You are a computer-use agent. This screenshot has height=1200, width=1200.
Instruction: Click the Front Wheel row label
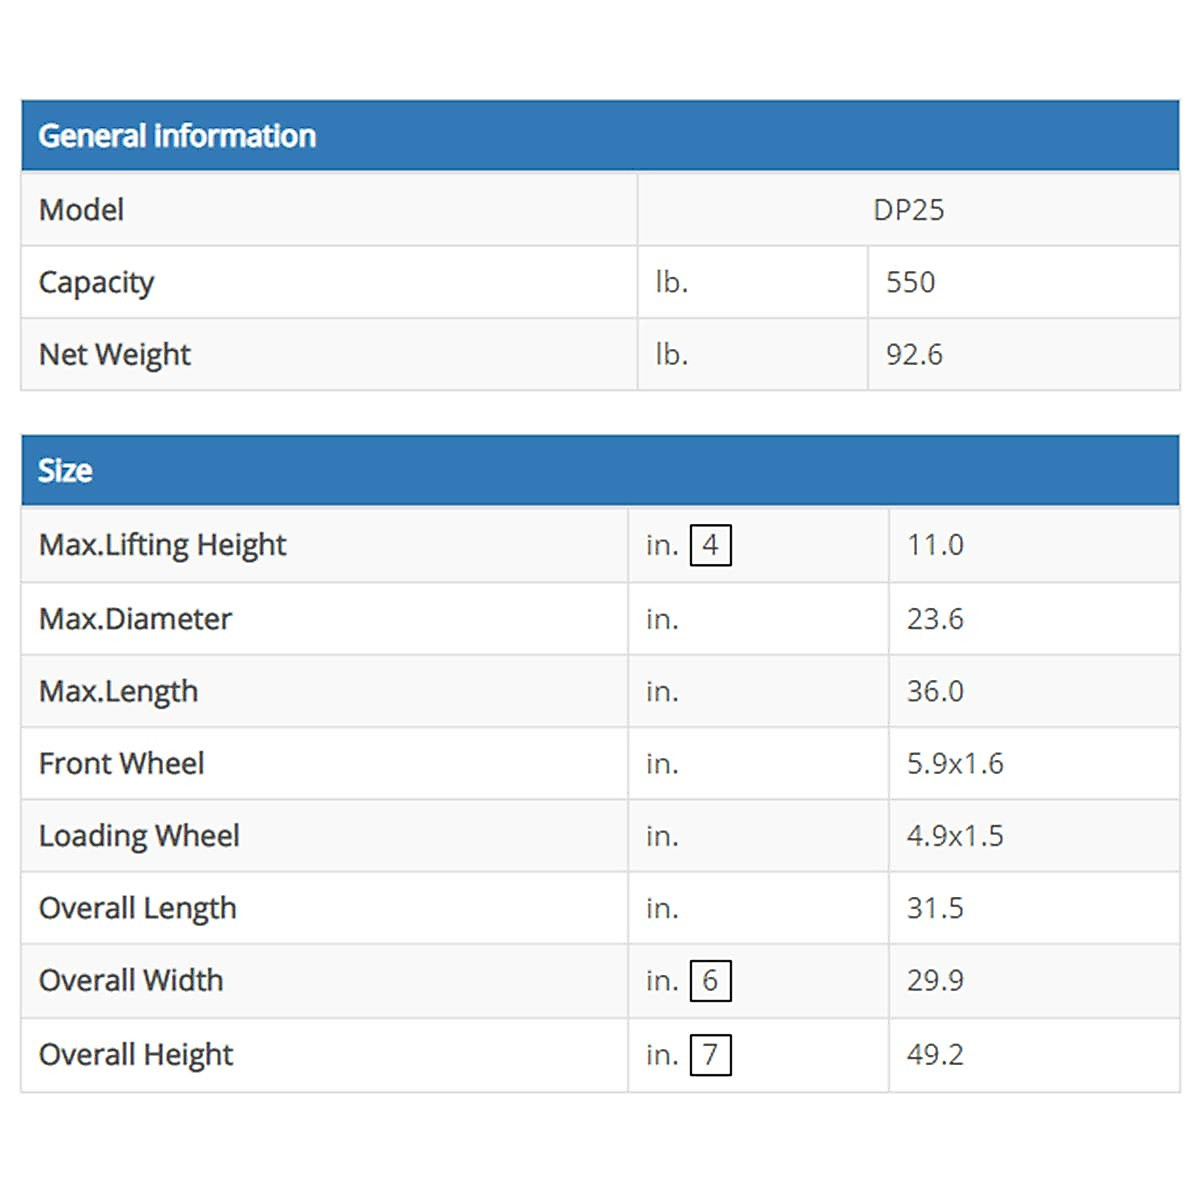[121, 764]
